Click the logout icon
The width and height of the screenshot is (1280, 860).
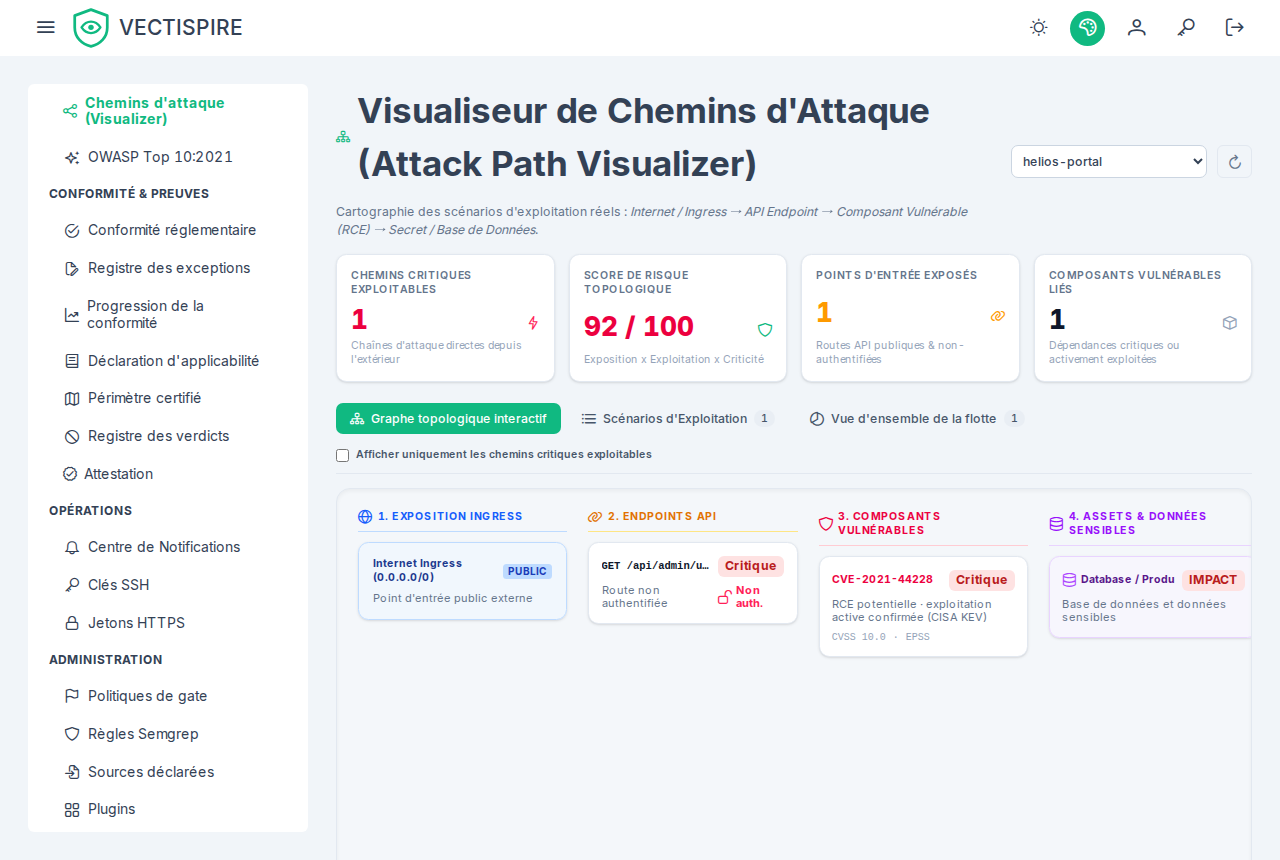[x=1235, y=27]
